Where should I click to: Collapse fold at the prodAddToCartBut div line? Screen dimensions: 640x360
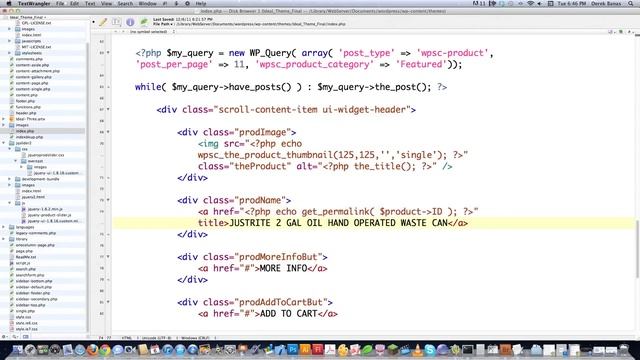point(108,302)
